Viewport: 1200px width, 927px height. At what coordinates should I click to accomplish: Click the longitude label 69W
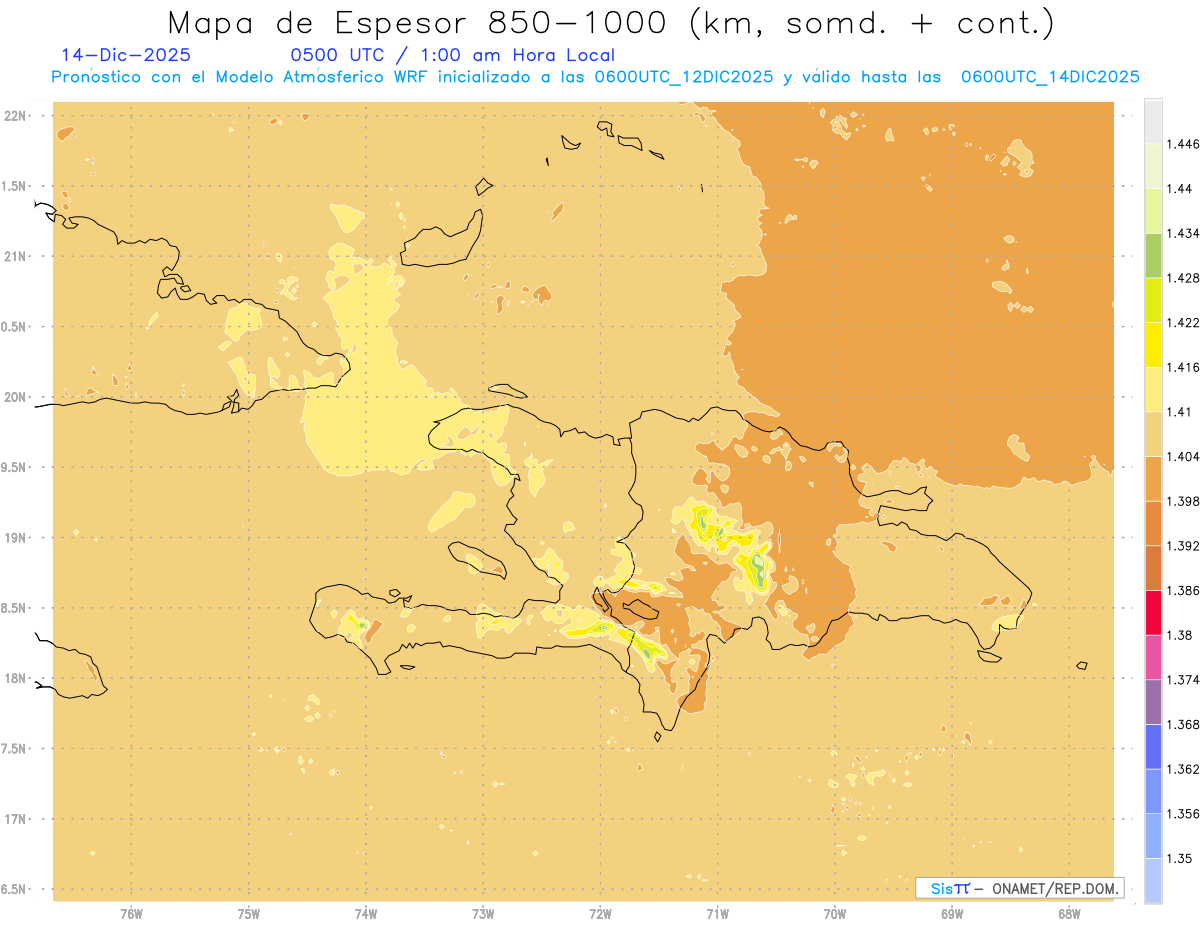tap(952, 914)
